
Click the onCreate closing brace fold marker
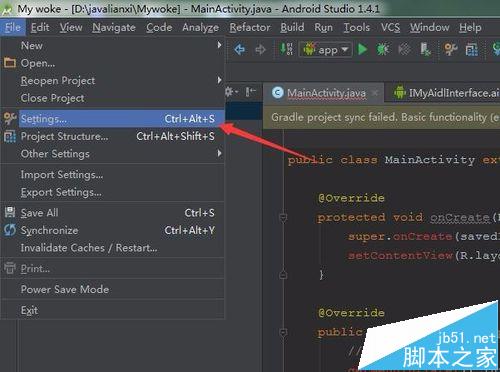(283, 275)
